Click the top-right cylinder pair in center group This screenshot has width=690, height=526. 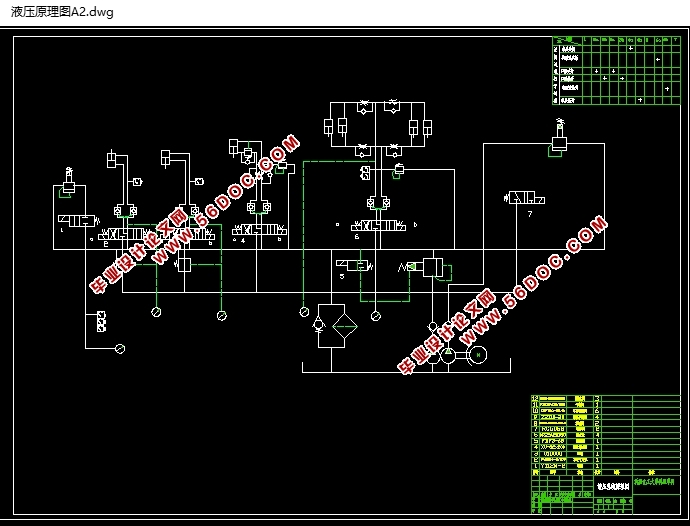tap(419, 127)
